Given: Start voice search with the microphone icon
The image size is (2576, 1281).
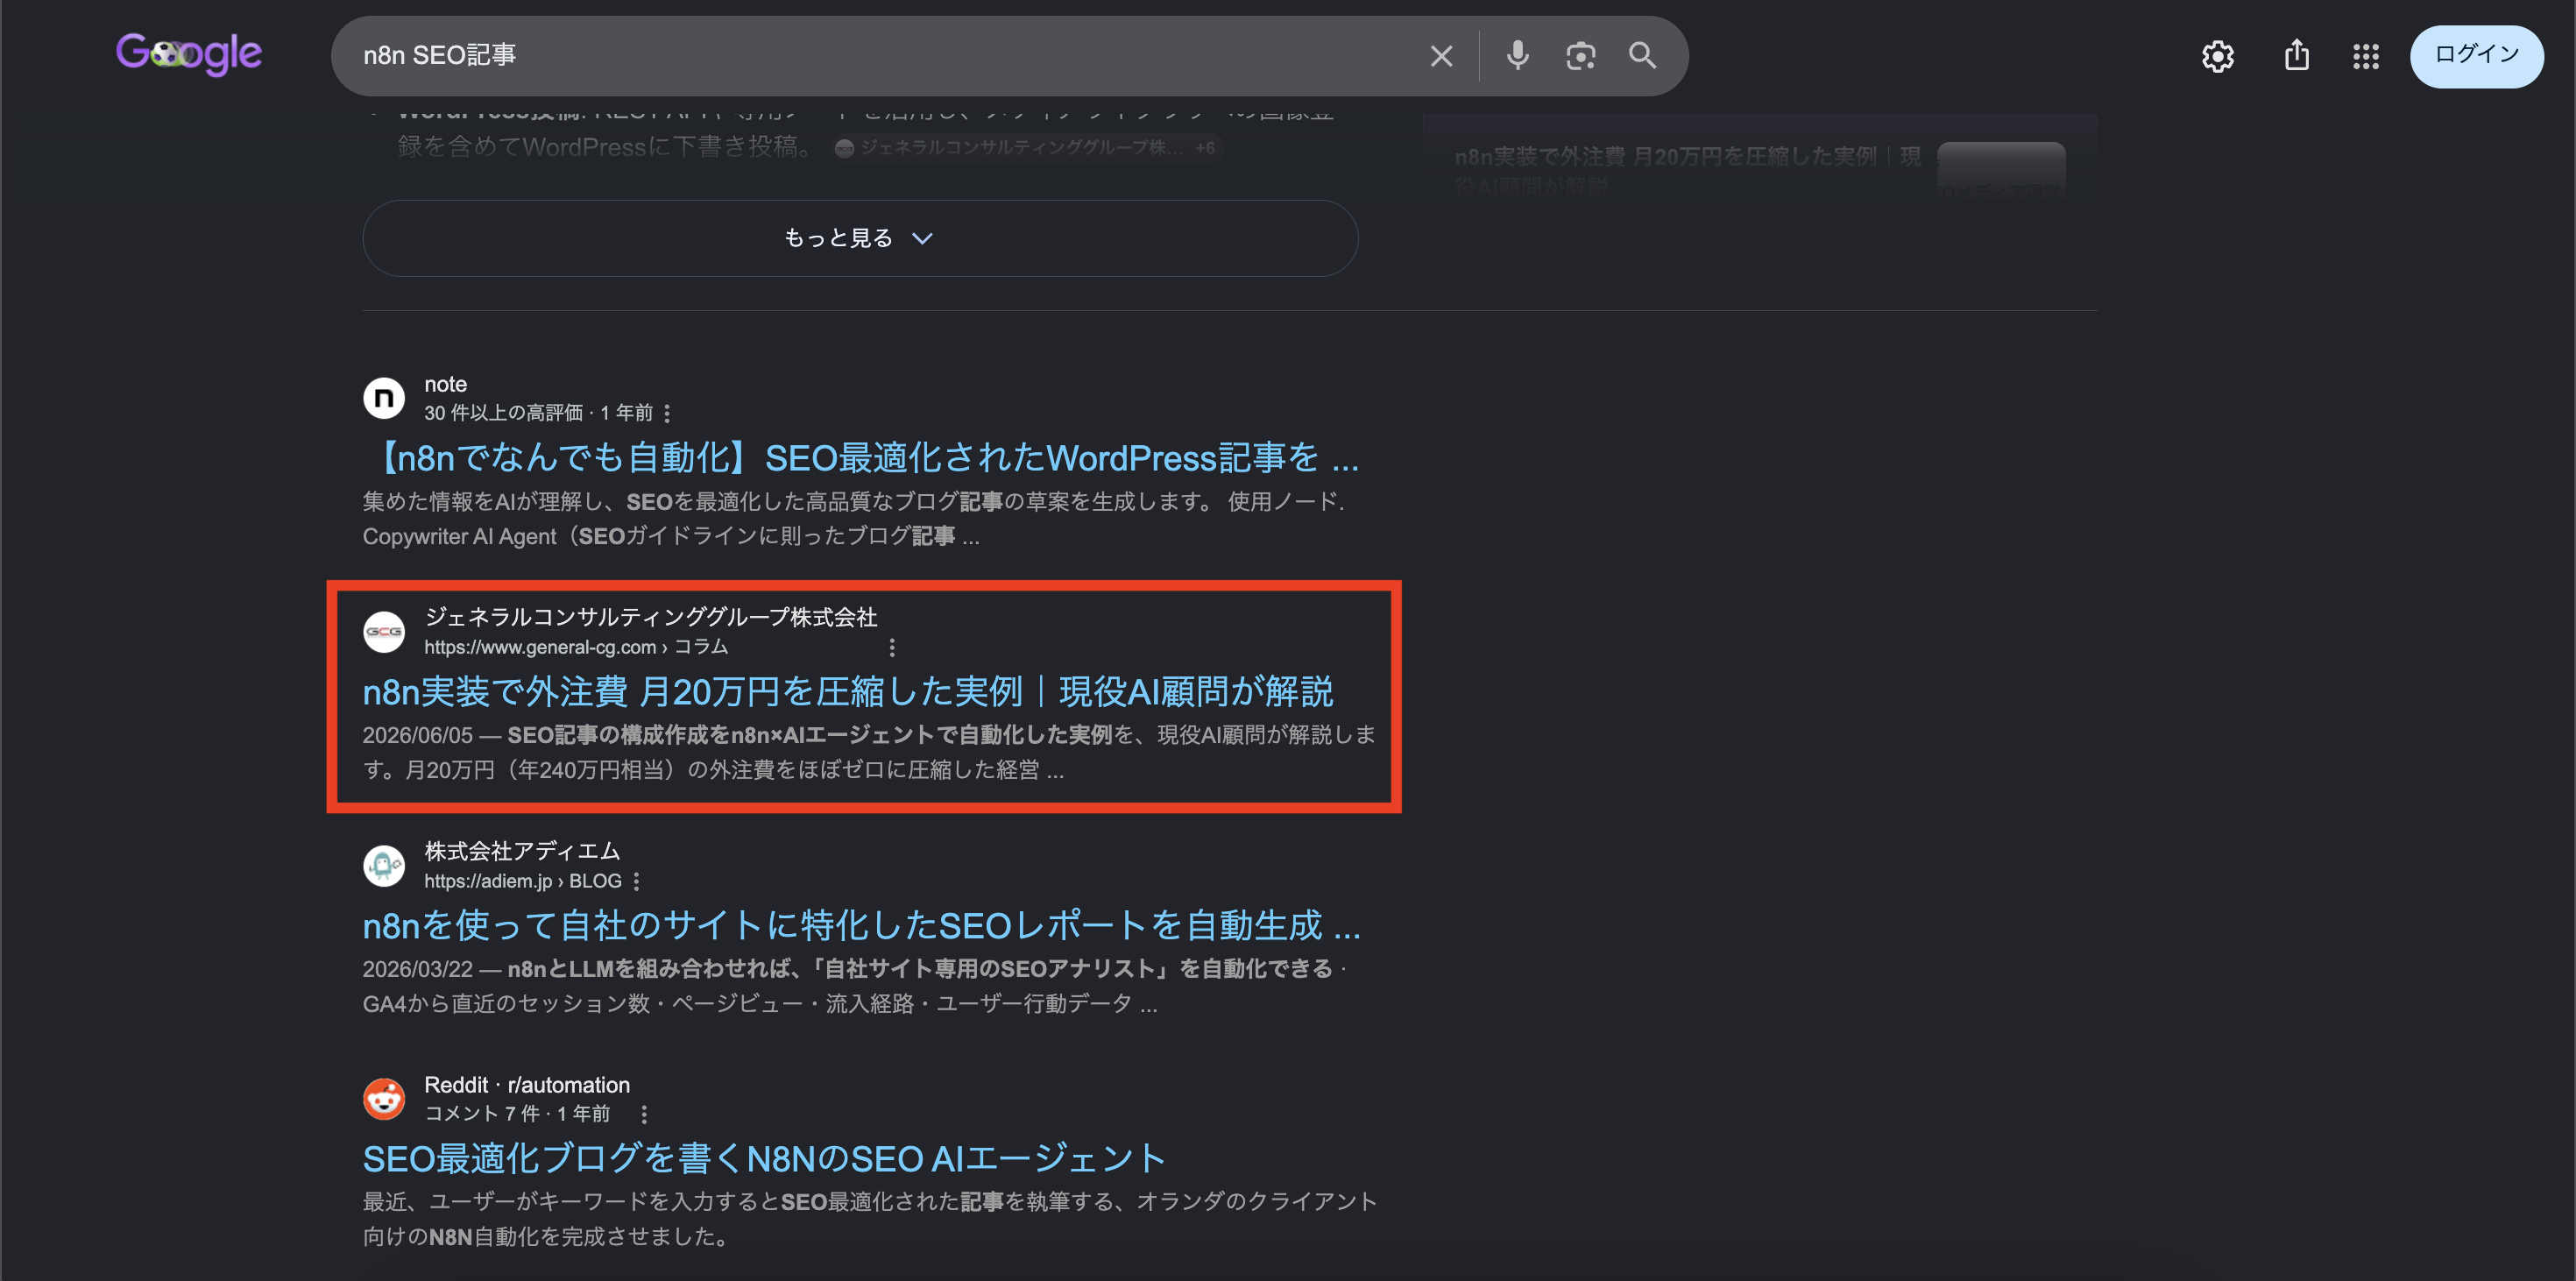Looking at the screenshot, I should 1517,56.
